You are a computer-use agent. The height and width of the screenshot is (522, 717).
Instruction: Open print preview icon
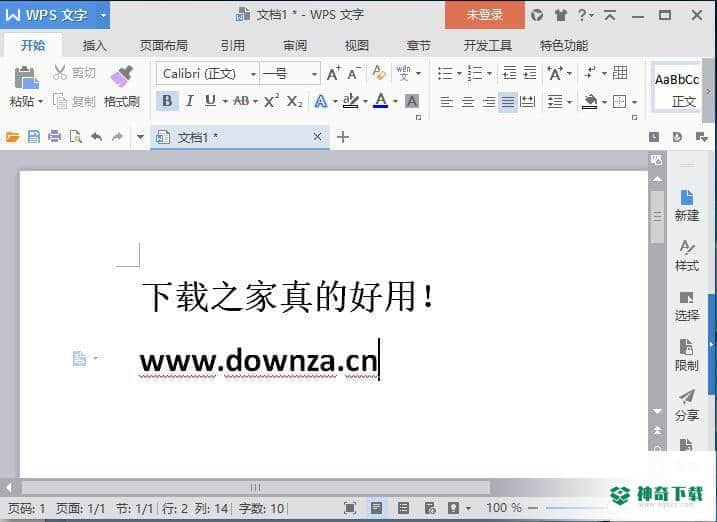pyautogui.click(x=75, y=136)
